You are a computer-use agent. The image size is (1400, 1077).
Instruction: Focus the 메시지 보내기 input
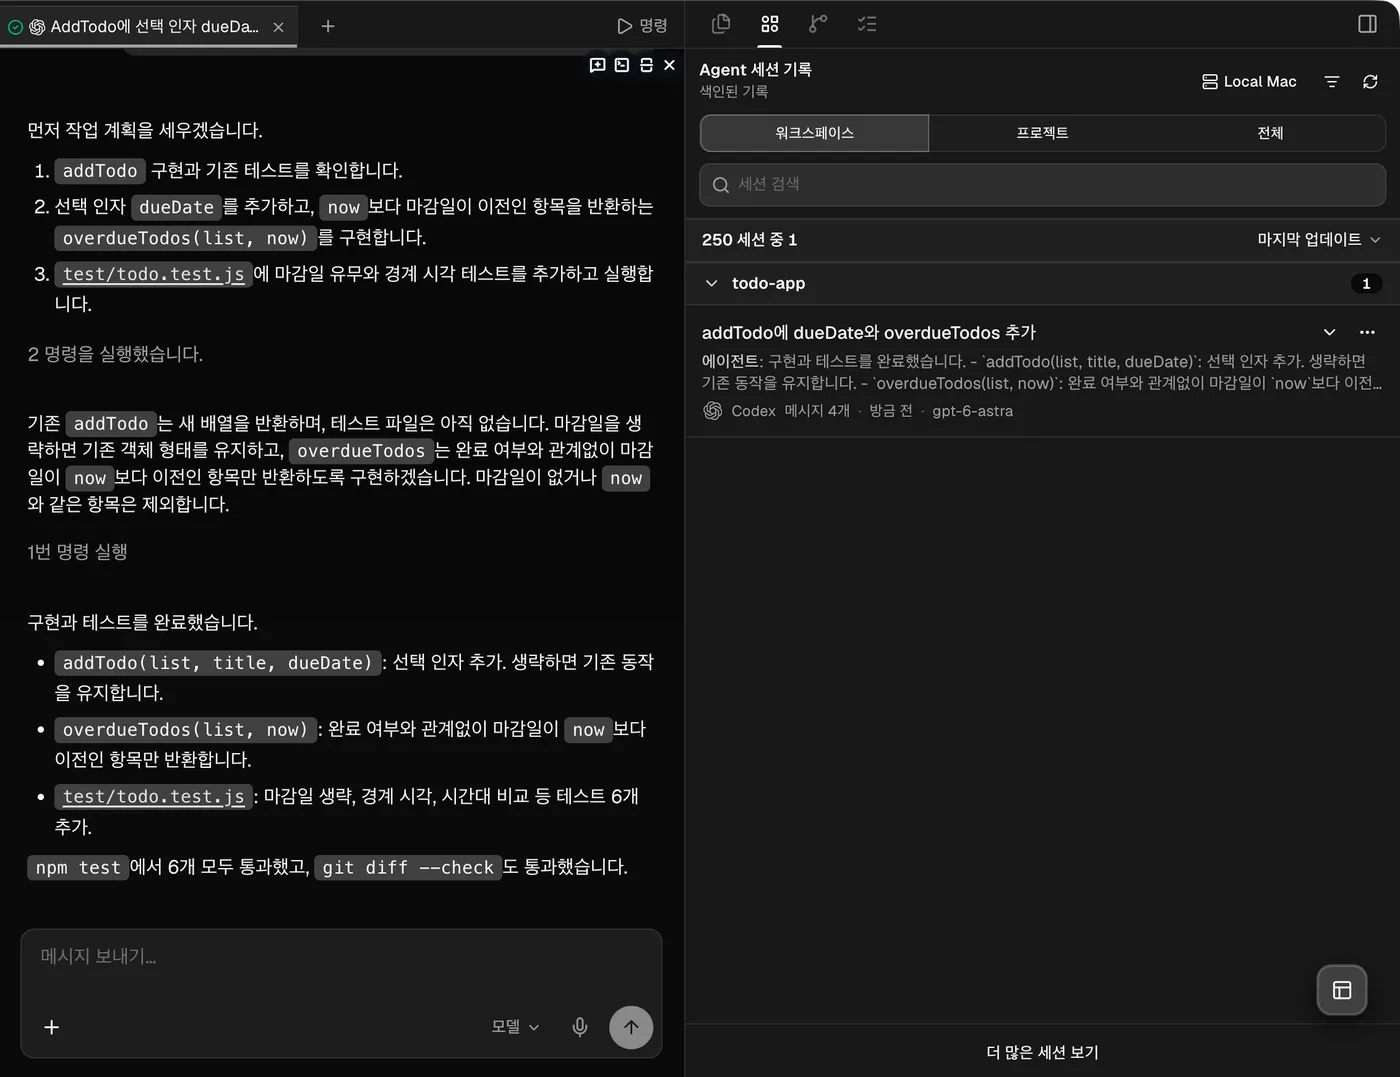341,957
